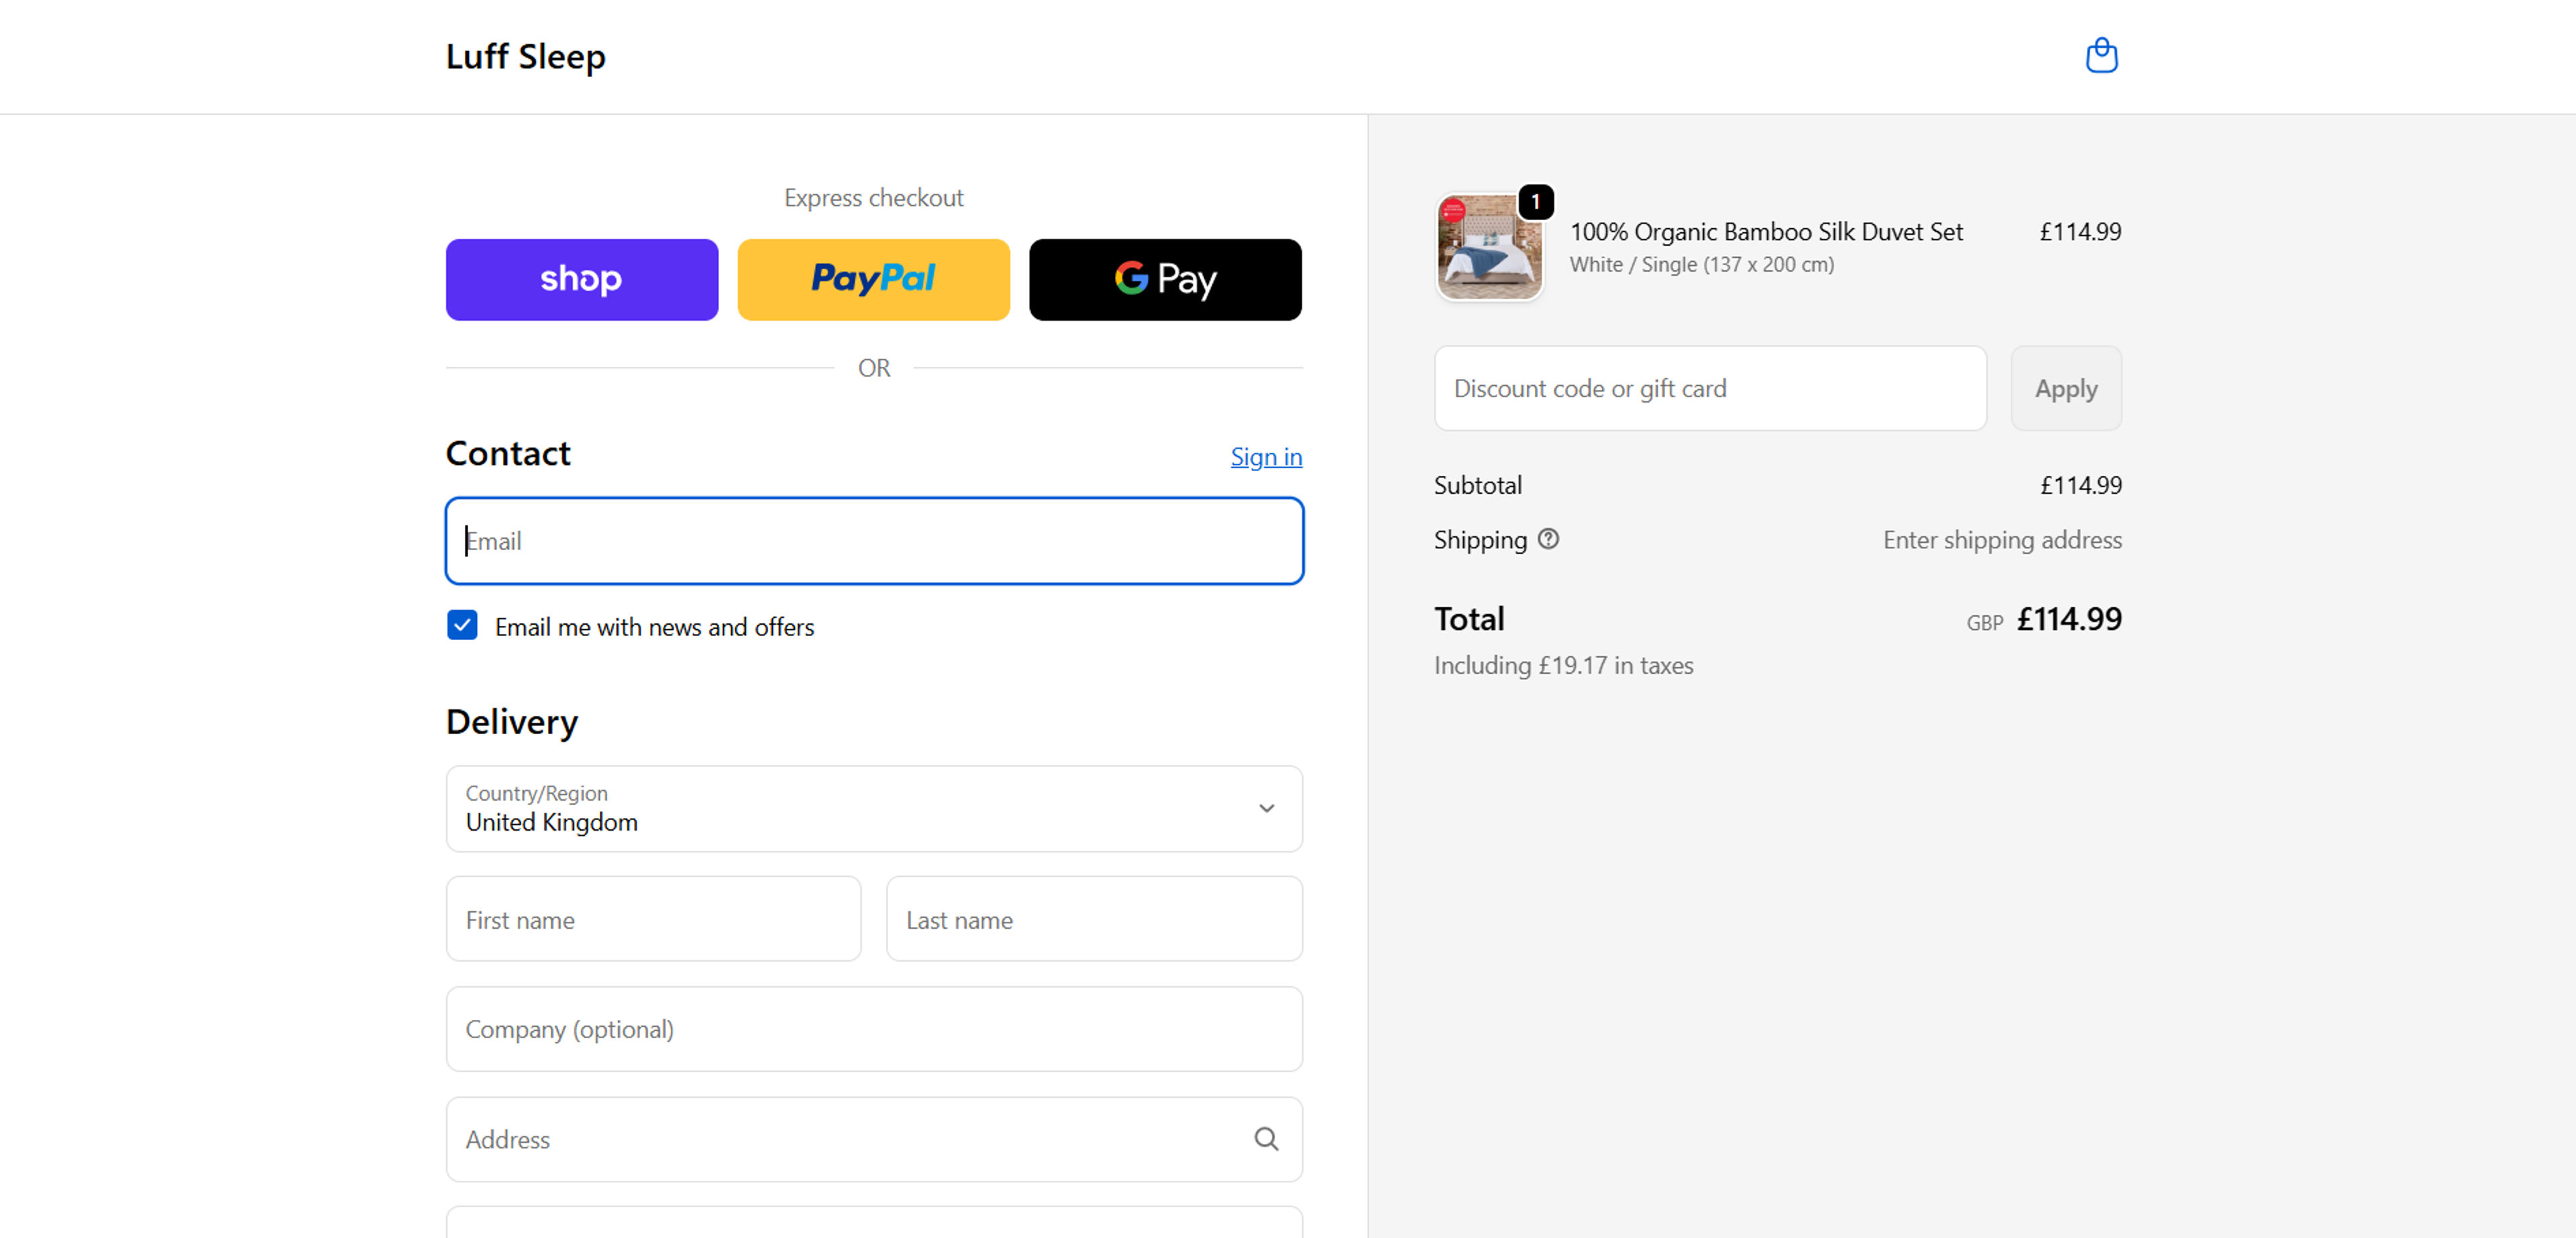Image resolution: width=2576 pixels, height=1238 pixels.
Task: Click Enter shipping address
Action: tap(2002, 539)
